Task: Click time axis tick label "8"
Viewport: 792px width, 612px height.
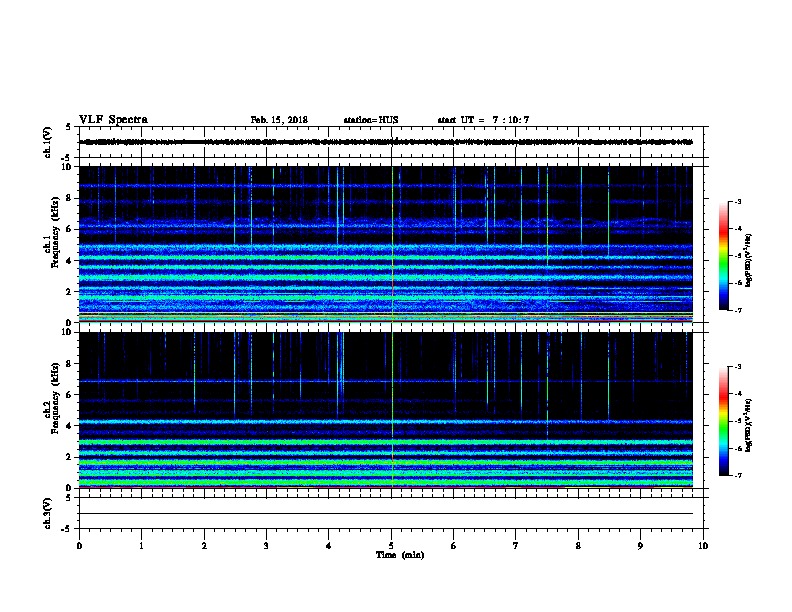Action: pyautogui.click(x=578, y=546)
